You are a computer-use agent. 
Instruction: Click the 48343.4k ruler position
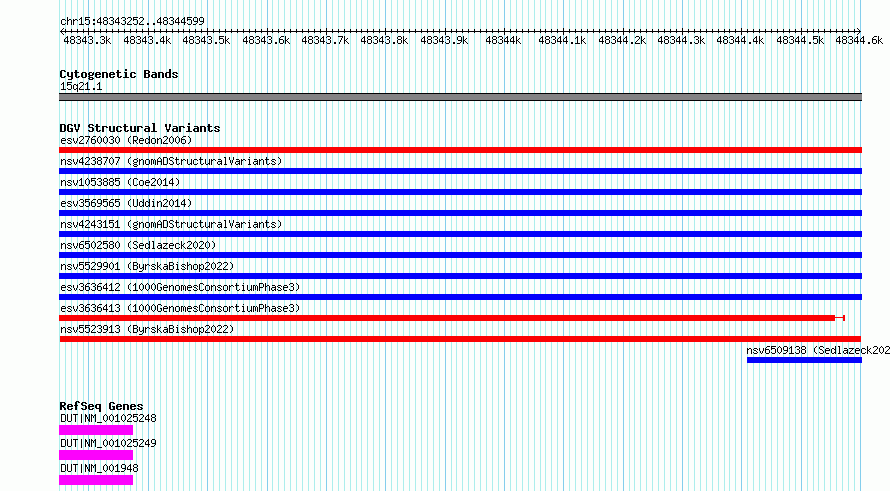[x=147, y=40]
